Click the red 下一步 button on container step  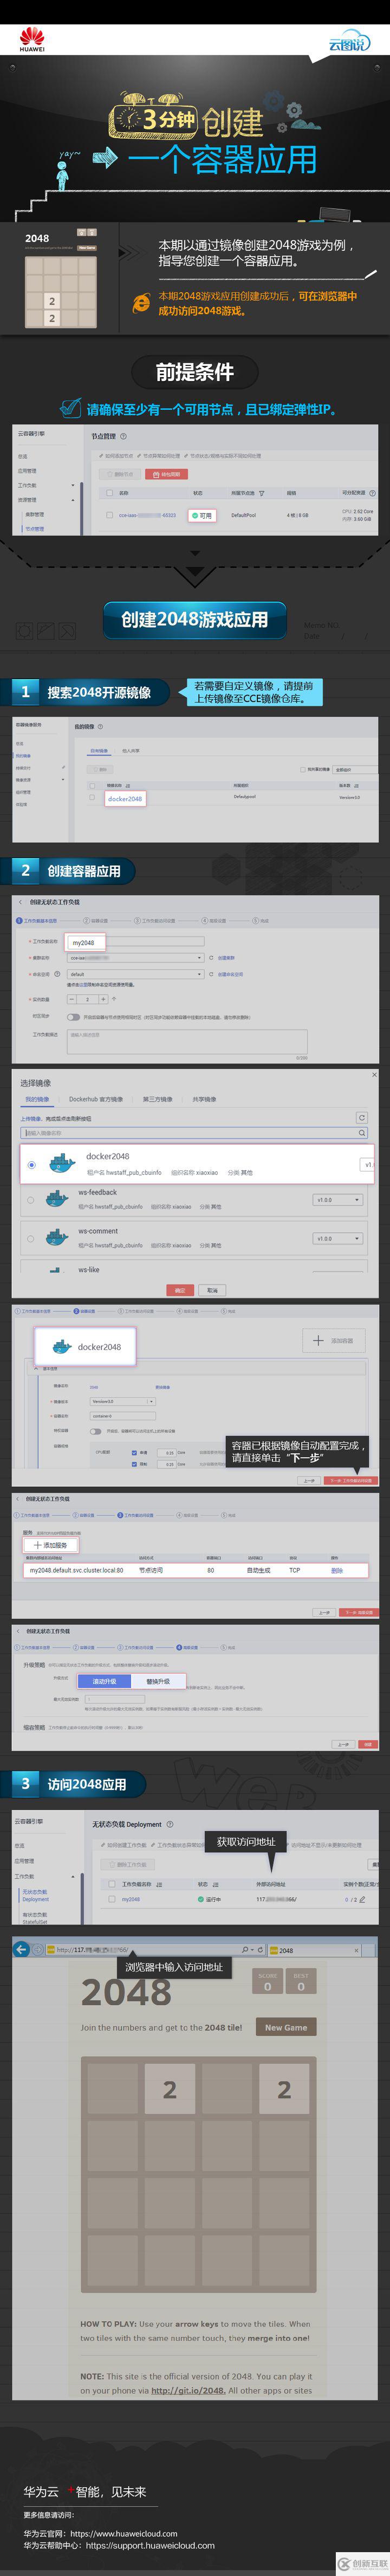[350, 1480]
